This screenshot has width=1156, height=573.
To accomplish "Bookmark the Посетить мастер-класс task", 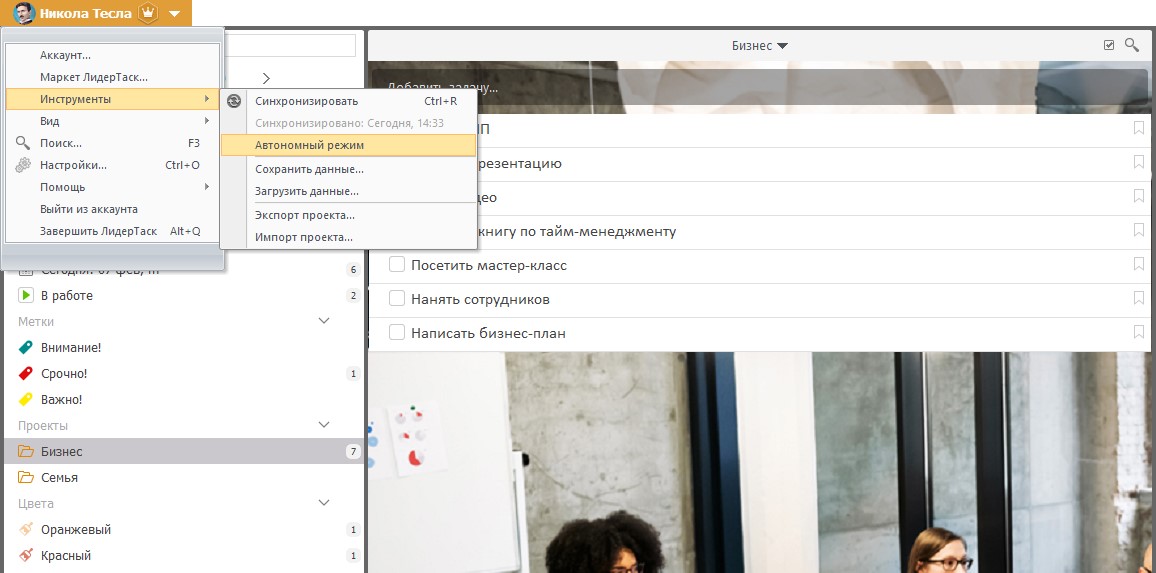I will pos(1139,264).
